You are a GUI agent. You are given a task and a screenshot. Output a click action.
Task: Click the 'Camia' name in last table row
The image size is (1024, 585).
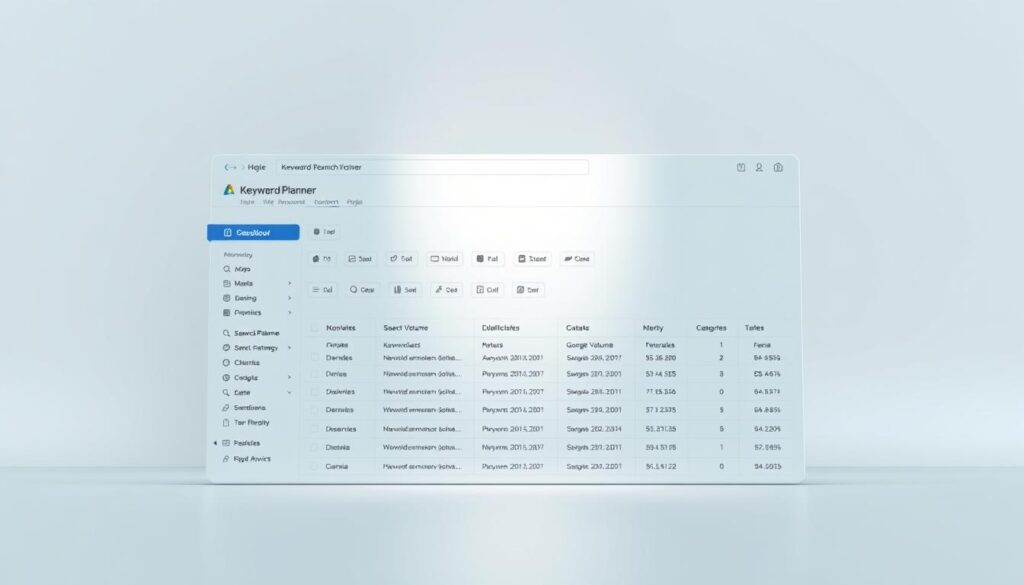coord(336,466)
